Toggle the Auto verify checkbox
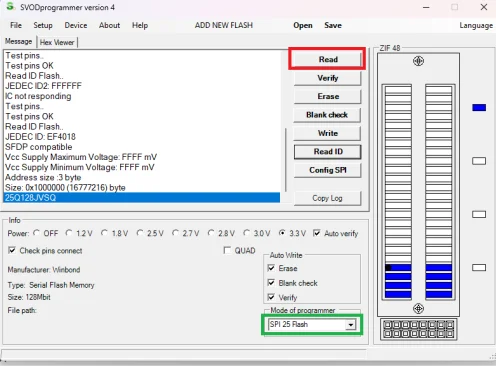Viewport: 496px width, 367px height. click(317, 233)
